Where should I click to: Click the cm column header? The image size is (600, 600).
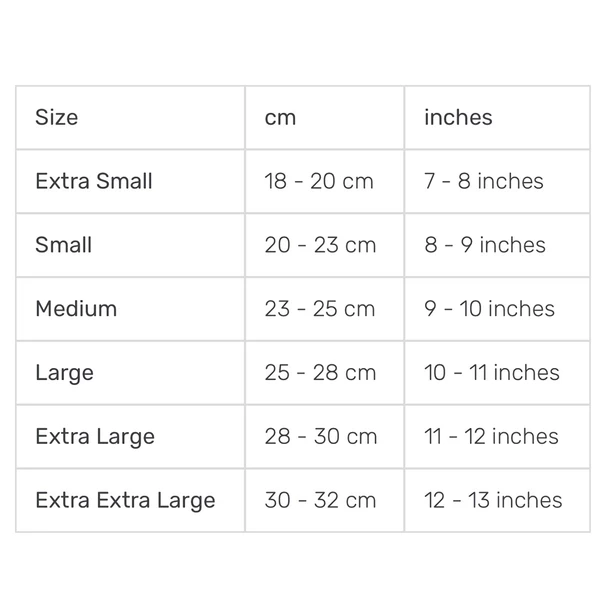pos(280,117)
